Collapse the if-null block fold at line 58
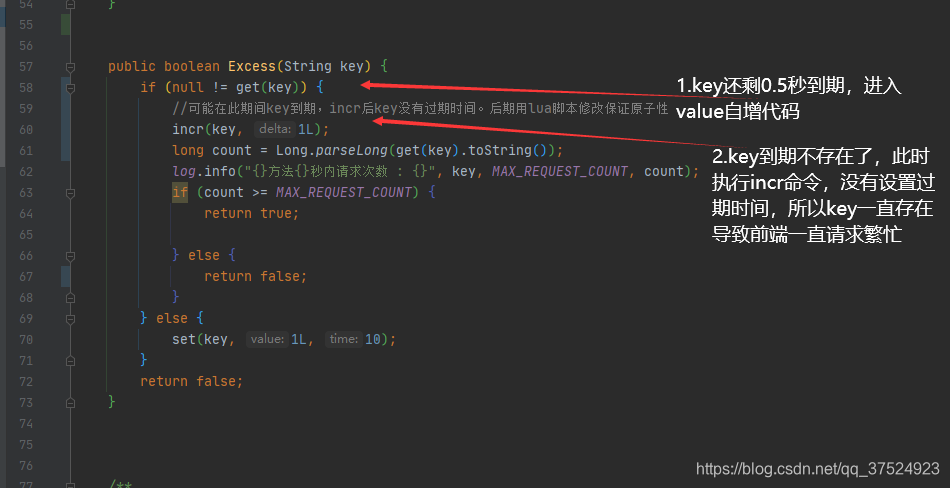The width and height of the screenshot is (950, 488). click(70, 88)
